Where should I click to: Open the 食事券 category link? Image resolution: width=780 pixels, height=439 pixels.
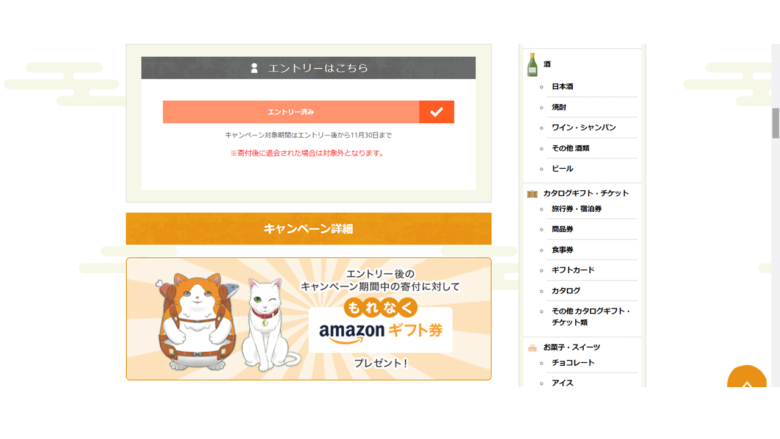click(562, 250)
